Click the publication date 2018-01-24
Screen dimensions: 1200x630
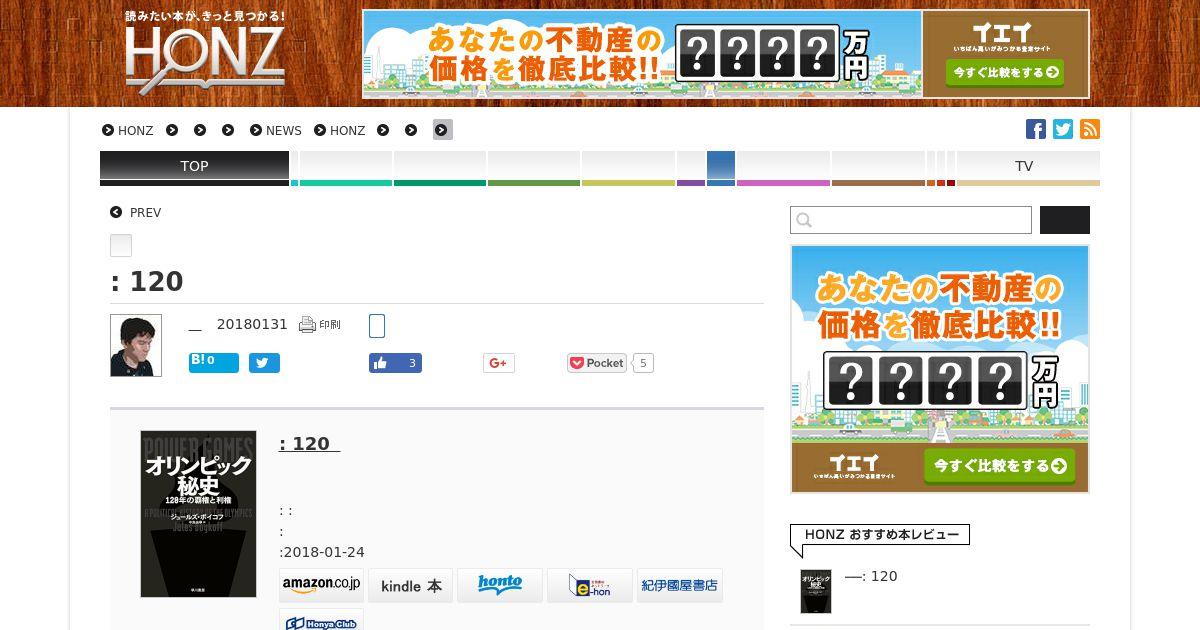[325, 552]
